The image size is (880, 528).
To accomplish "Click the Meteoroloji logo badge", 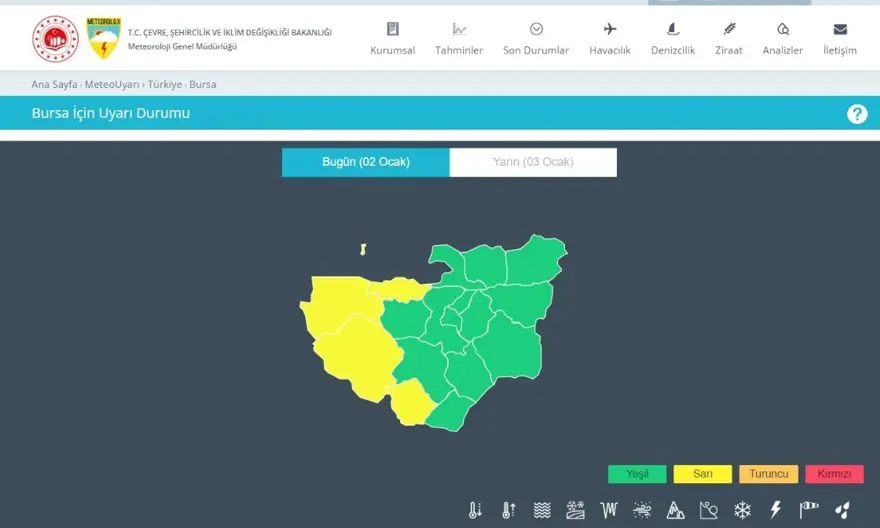I will pos(103,38).
